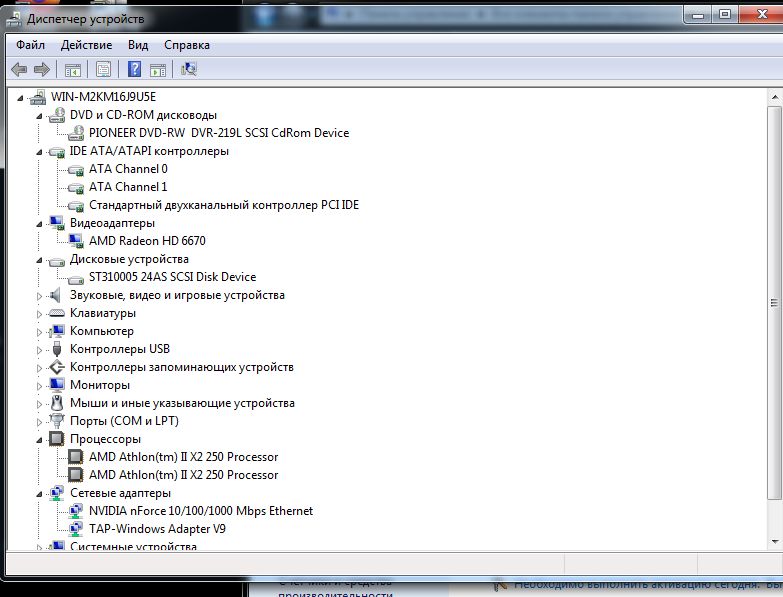The height and width of the screenshot is (597, 783).
Task: Click the Контроллеры запоминающих устройств icon
Action: 57,367
